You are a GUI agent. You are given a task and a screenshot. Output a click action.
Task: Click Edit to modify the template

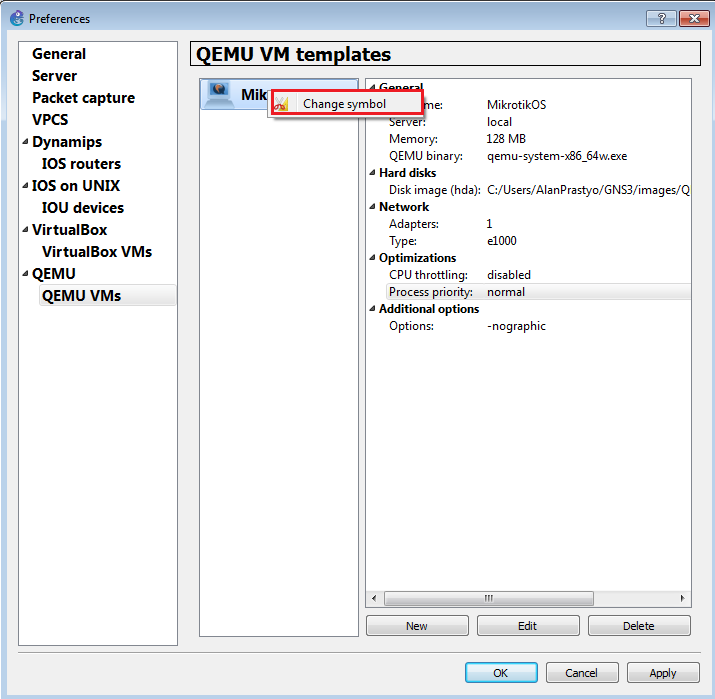[528, 626]
